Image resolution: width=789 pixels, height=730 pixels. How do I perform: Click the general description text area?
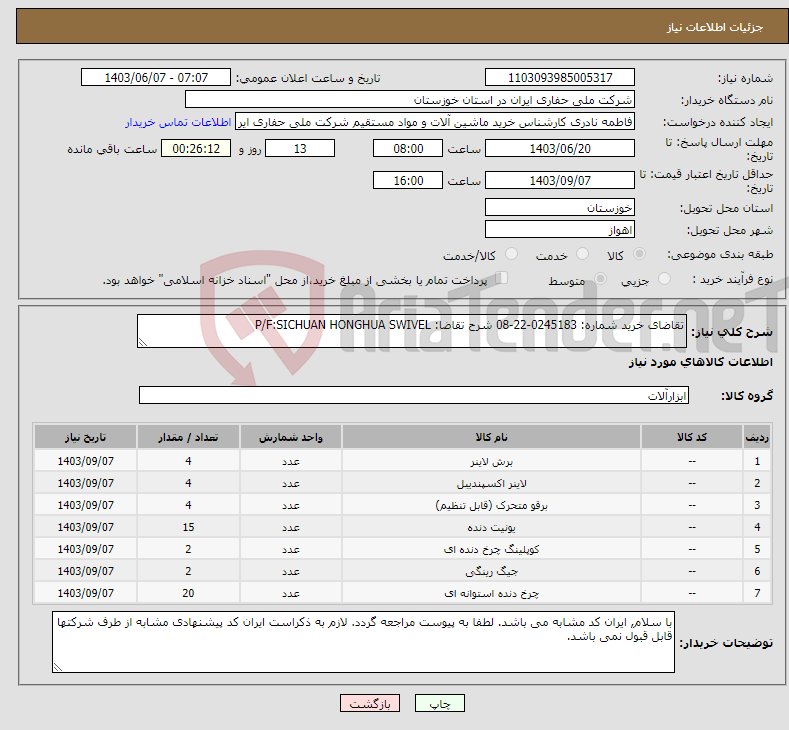(412, 331)
